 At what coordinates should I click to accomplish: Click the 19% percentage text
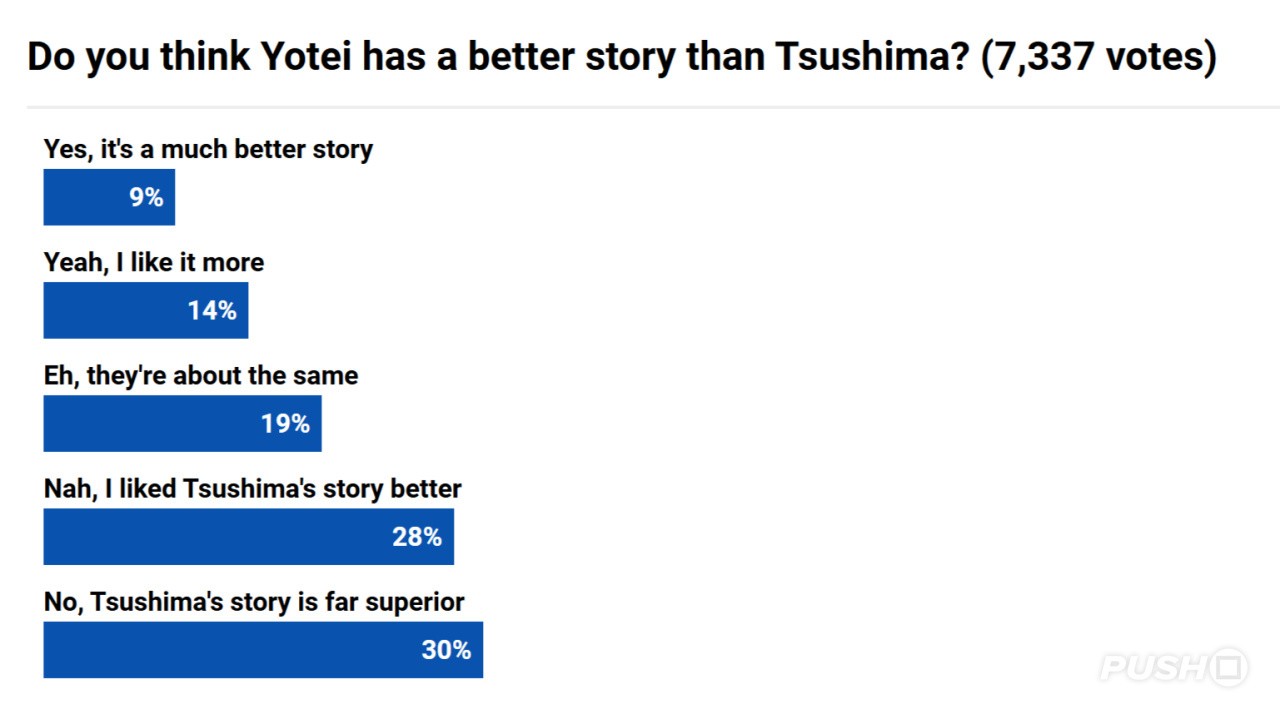(x=286, y=423)
